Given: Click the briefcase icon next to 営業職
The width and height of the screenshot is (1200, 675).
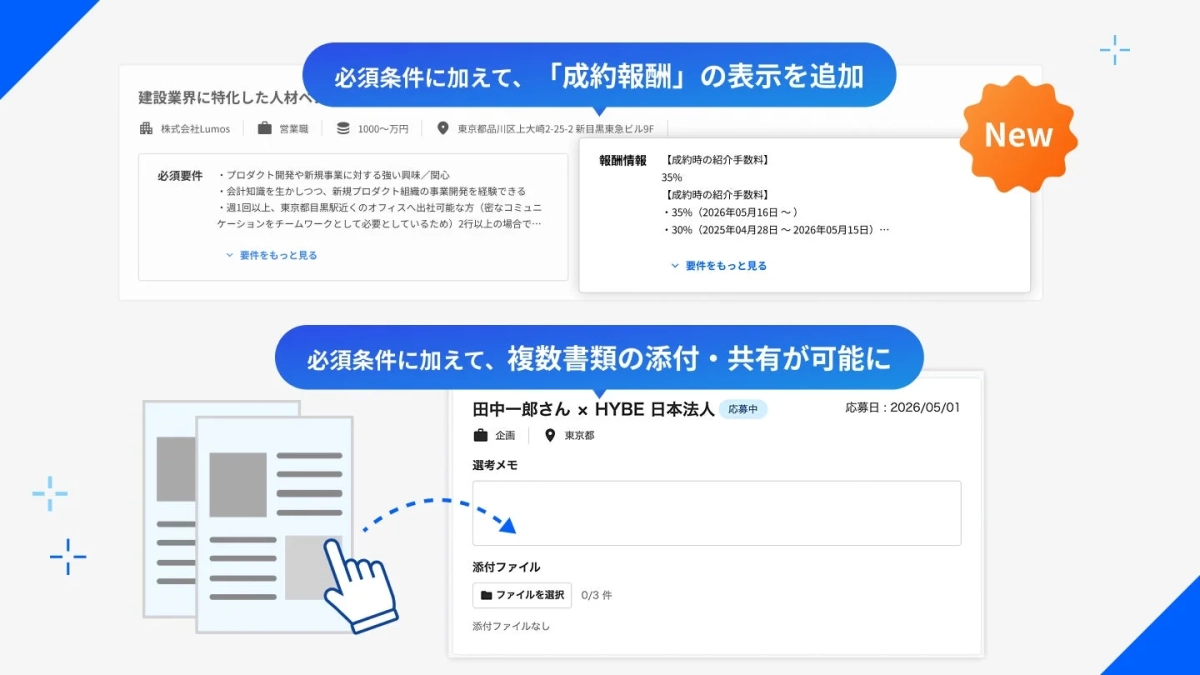Looking at the screenshot, I should tap(265, 128).
